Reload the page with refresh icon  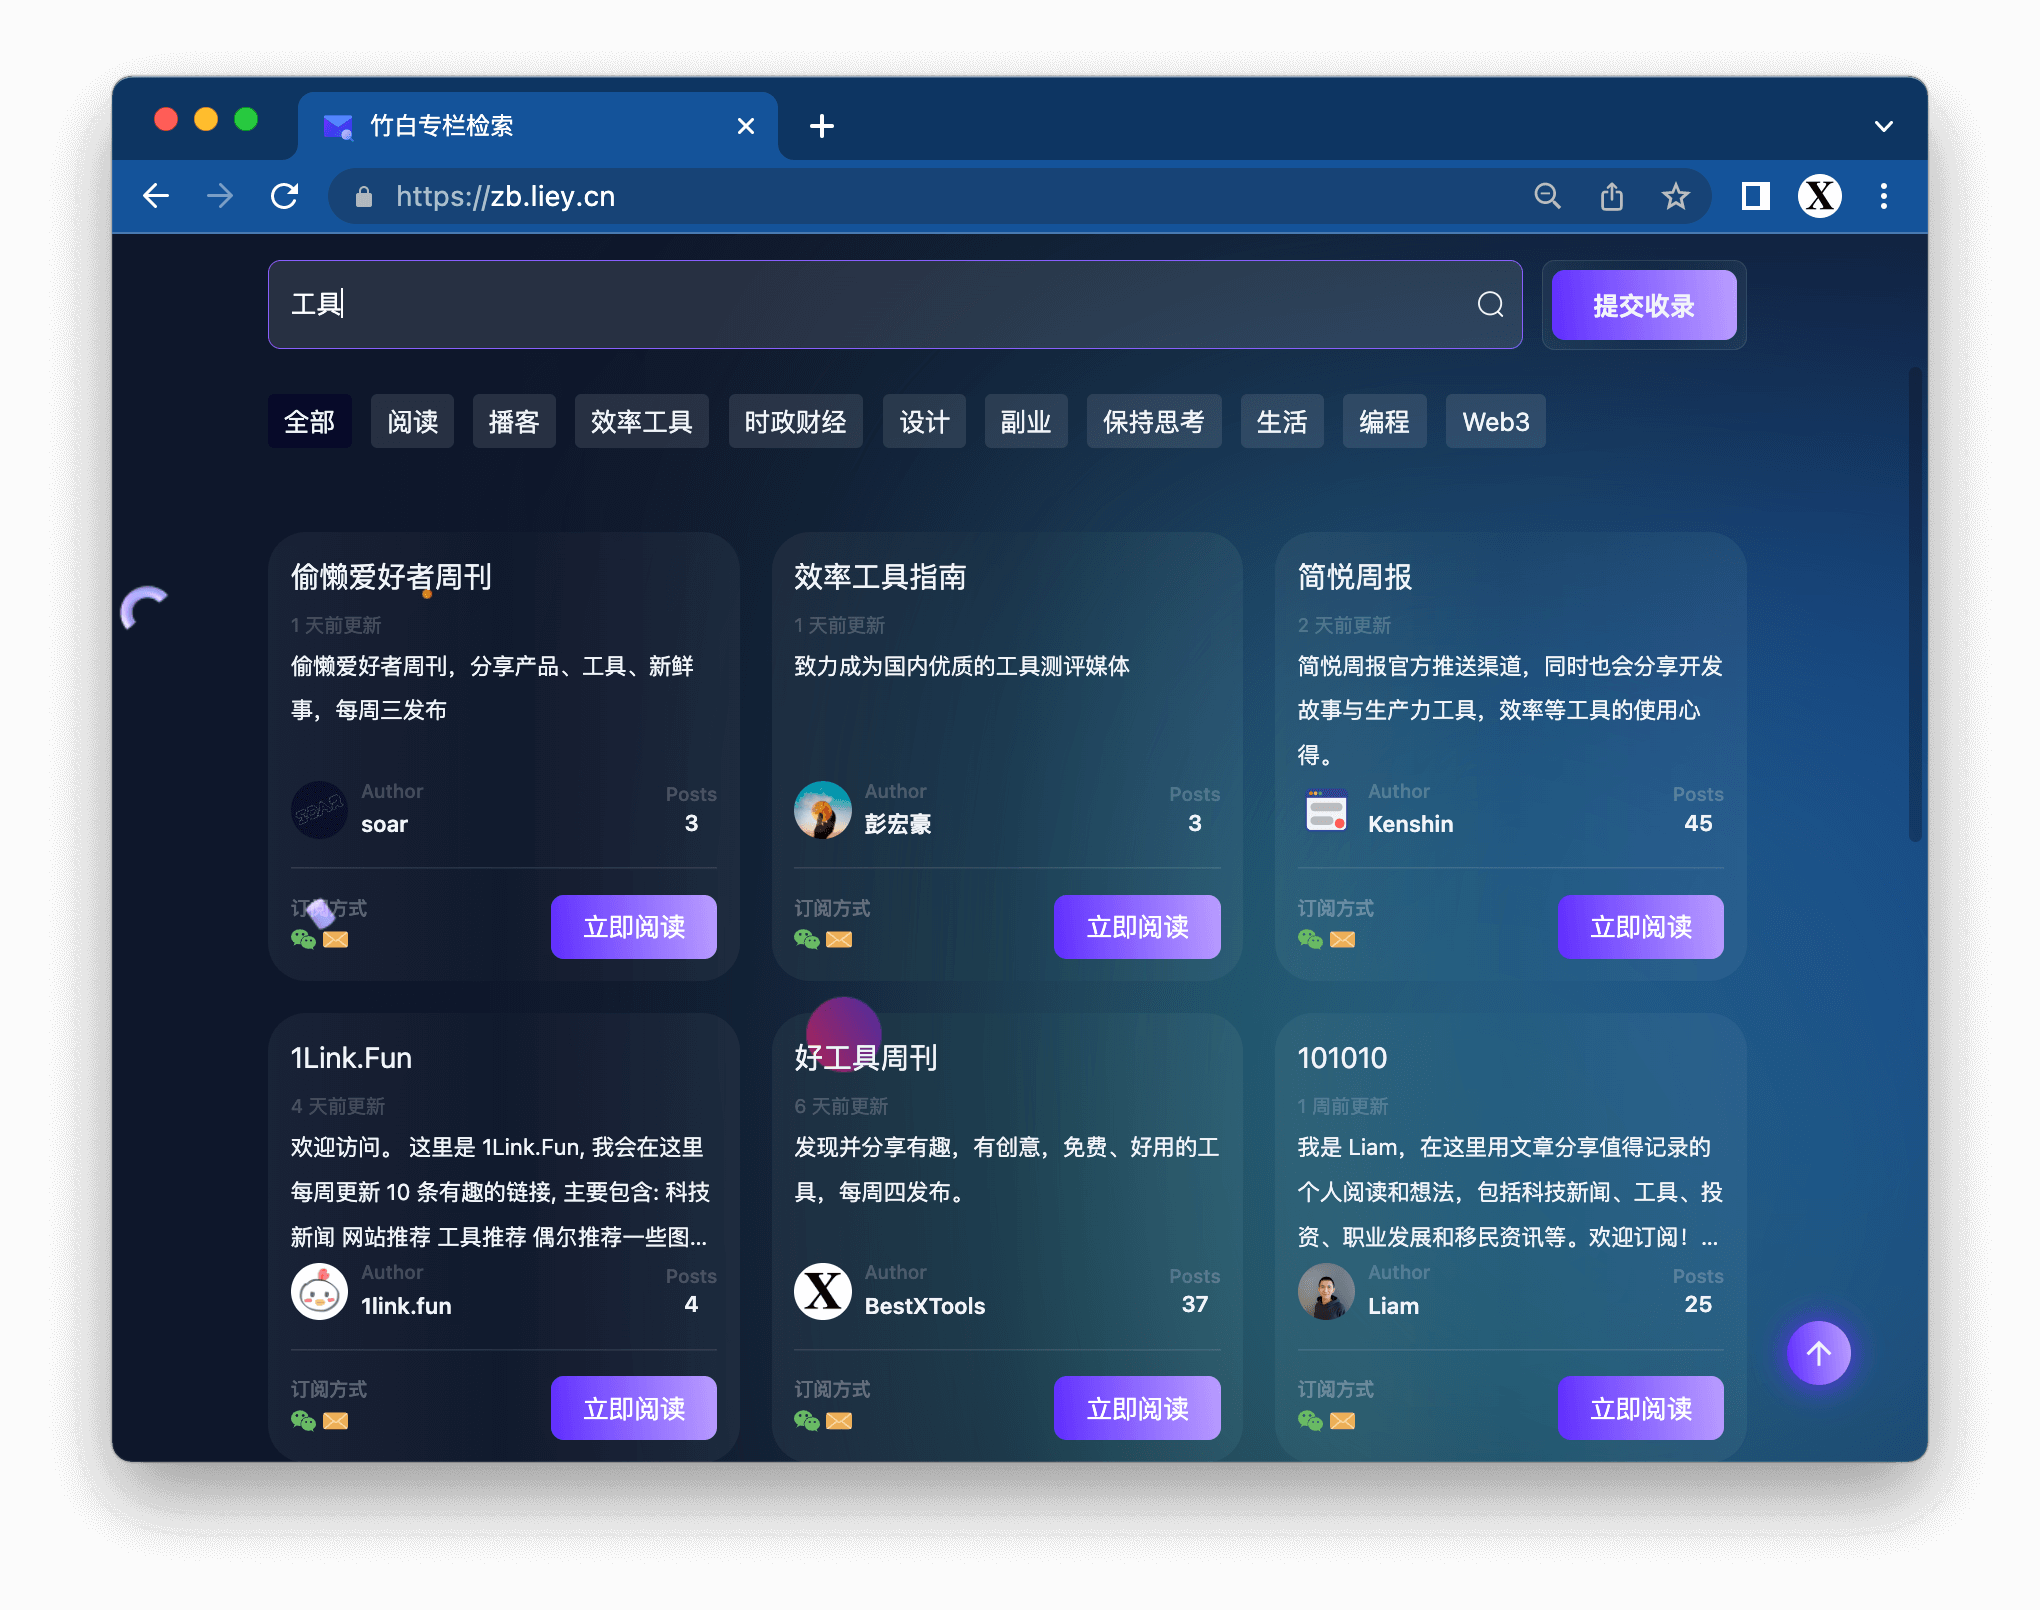click(x=285, y=196)
